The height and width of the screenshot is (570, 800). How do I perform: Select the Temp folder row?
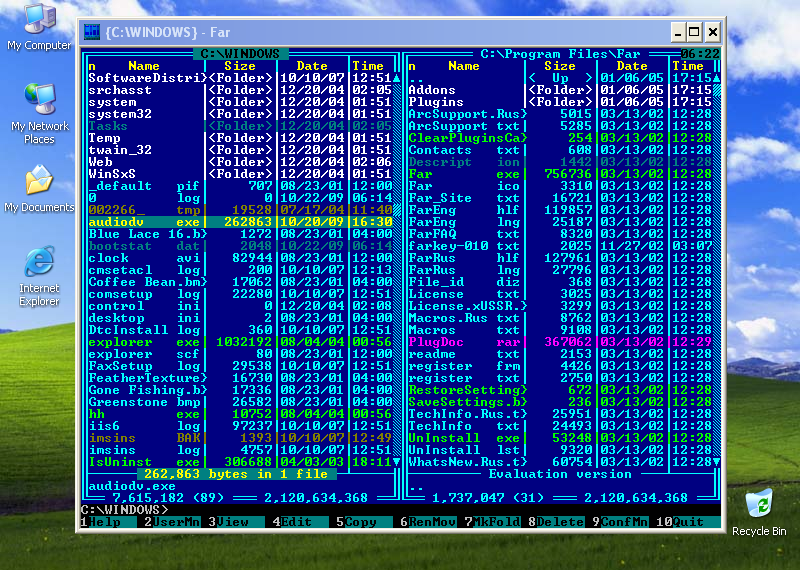click(x=240, y=138)
